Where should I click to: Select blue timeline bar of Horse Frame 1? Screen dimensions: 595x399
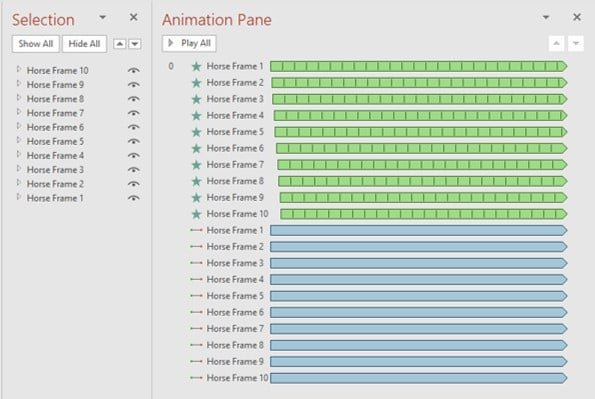click(x=419, y=230)
